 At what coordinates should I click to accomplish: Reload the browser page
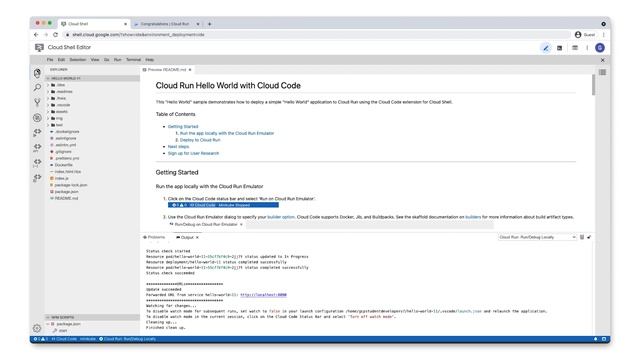[x=56, y=35]
